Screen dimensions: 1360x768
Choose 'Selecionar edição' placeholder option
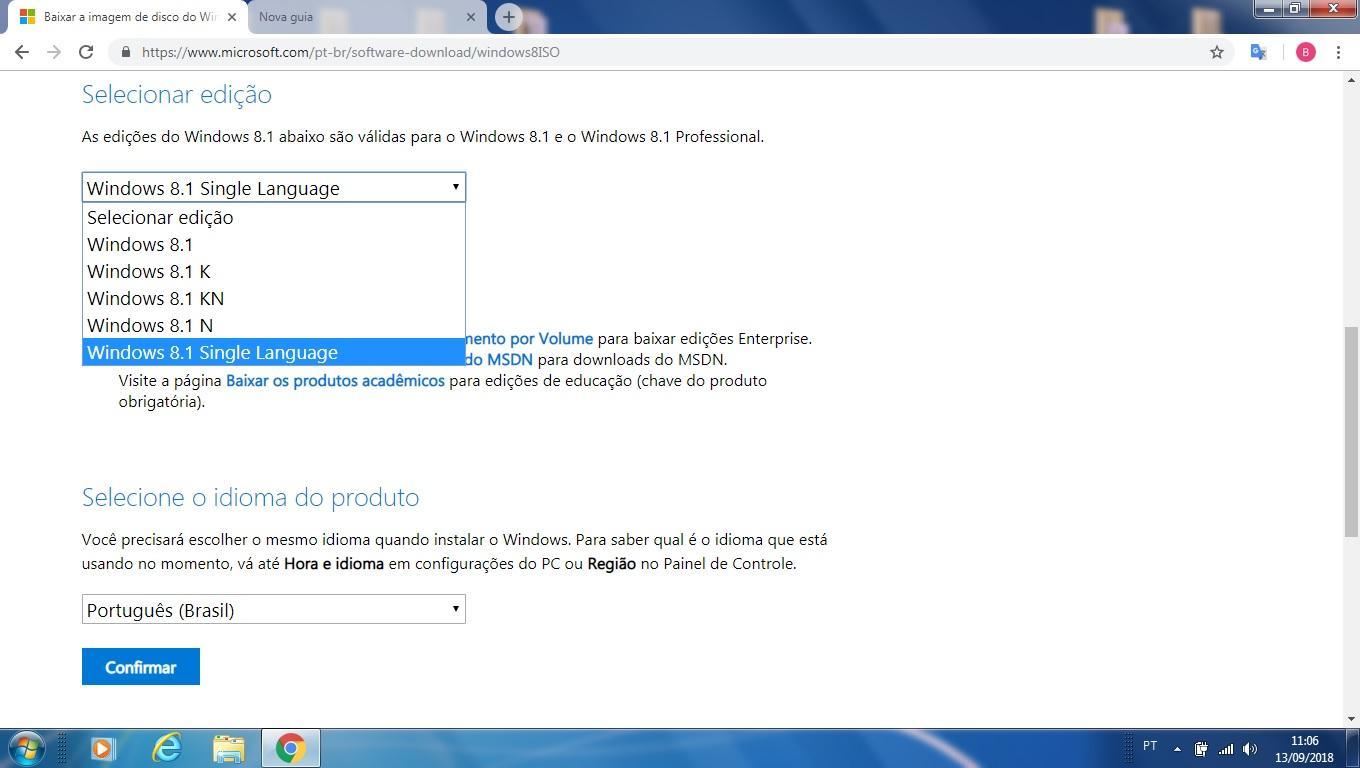point(273,217)
